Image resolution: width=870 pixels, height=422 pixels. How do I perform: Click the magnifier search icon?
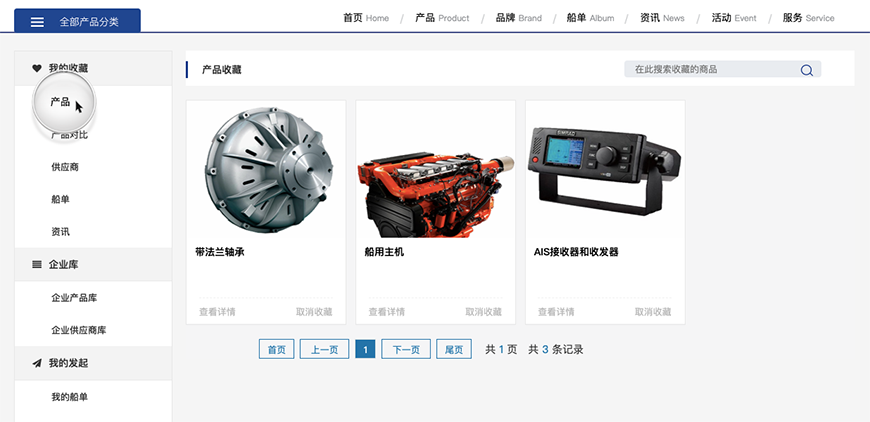(806, 70)
